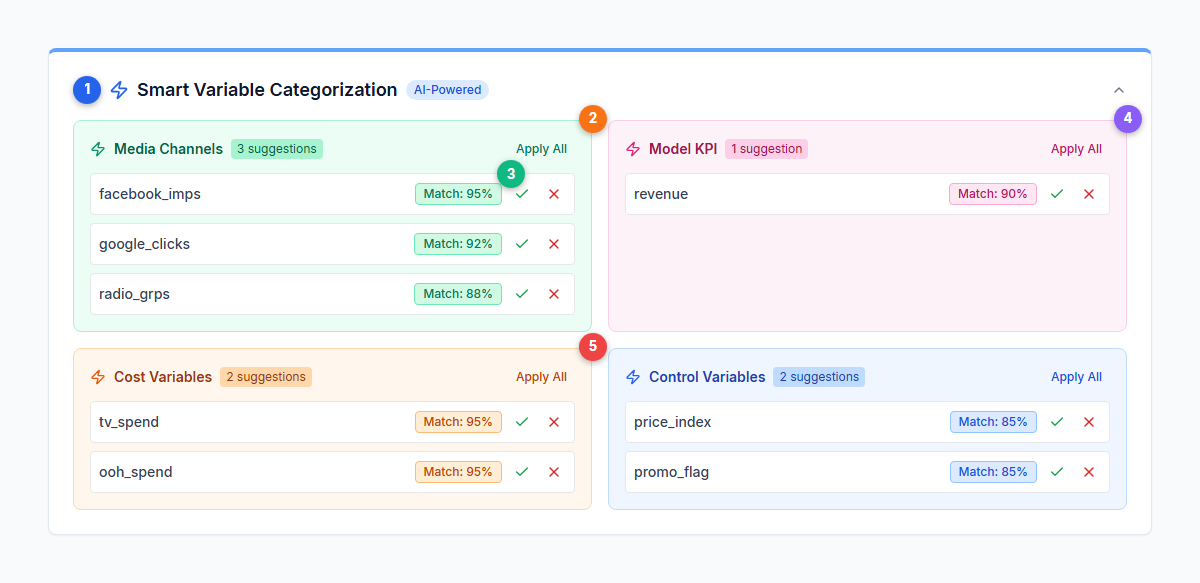Click Match: 95% badge for facebook_imps
The image size is (1200, 583).
coord(458,194)
